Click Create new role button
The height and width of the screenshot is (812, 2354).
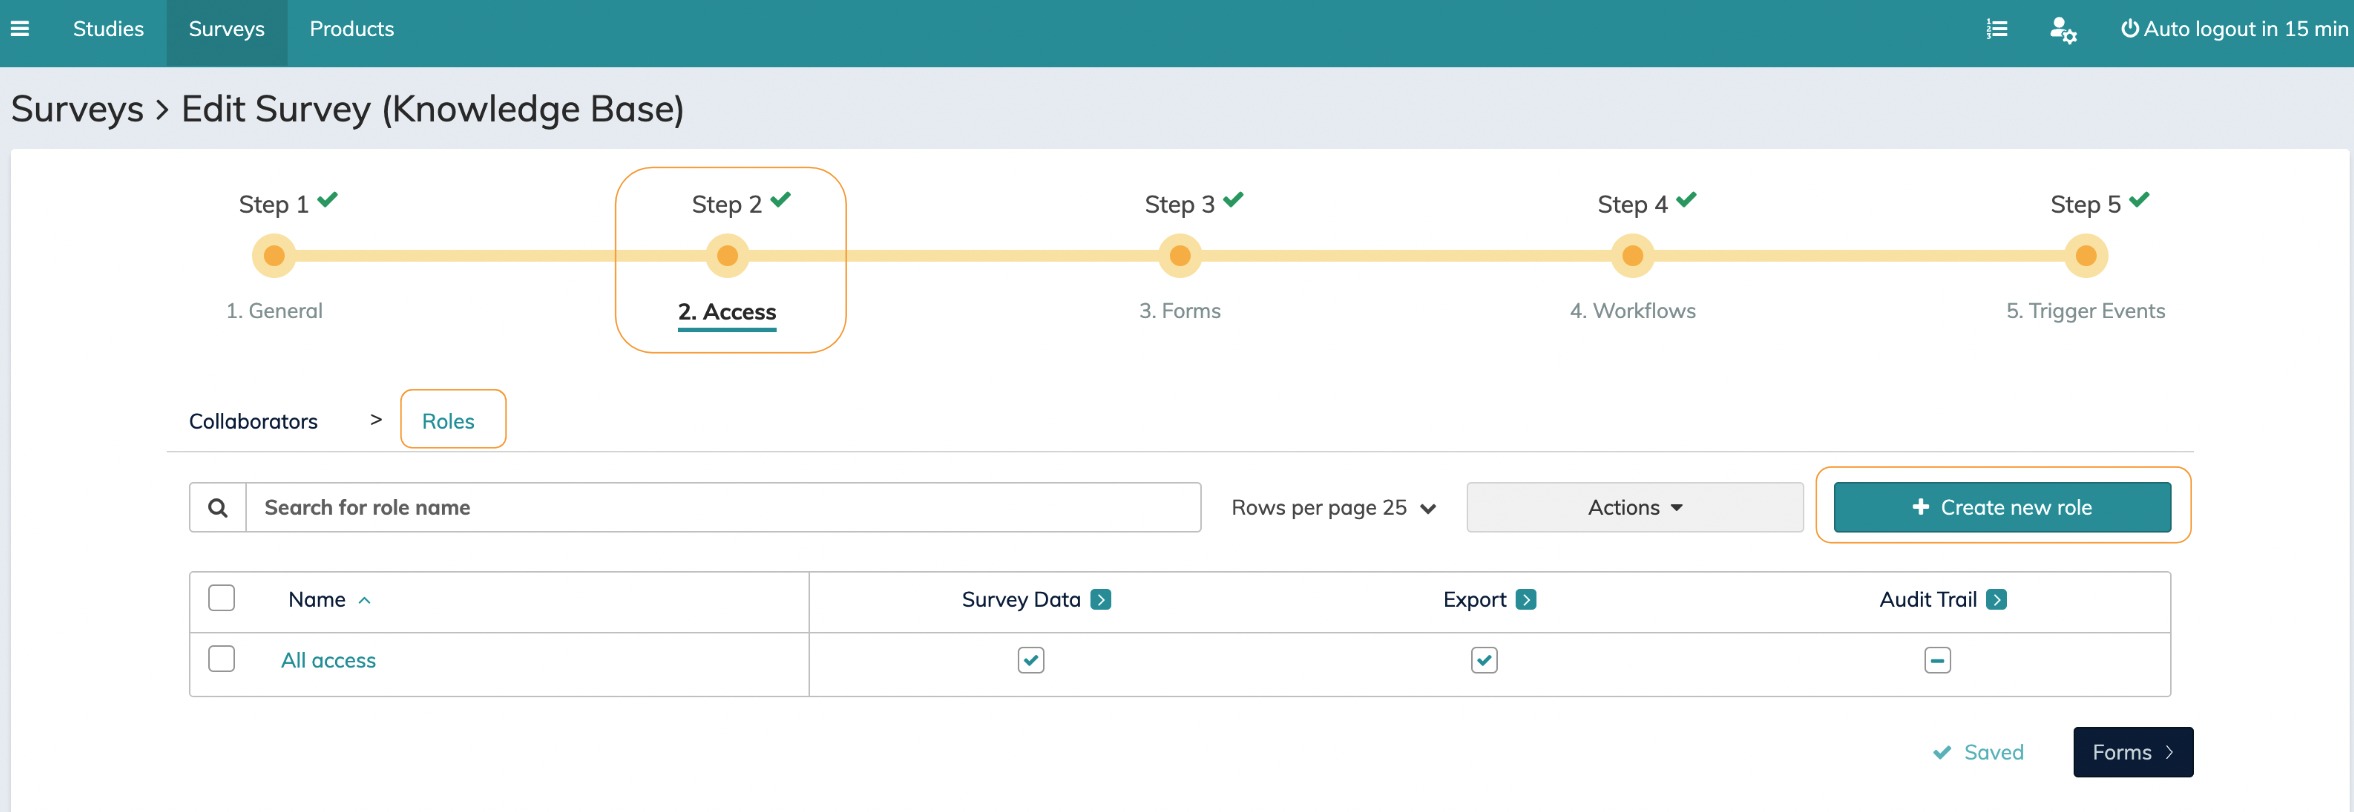coord(2002,508)
